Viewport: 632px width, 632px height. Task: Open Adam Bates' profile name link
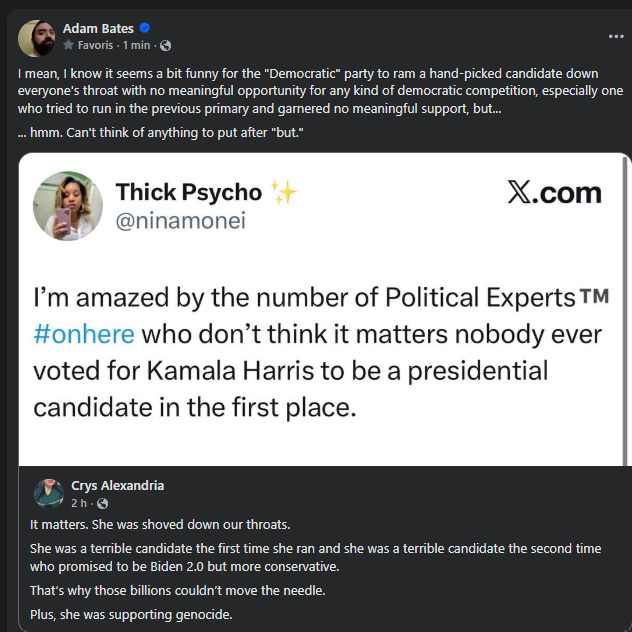[98, 29]
